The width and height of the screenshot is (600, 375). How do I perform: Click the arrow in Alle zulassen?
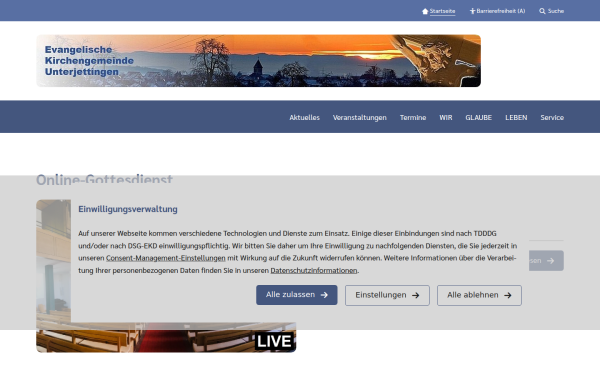[324, 295]
